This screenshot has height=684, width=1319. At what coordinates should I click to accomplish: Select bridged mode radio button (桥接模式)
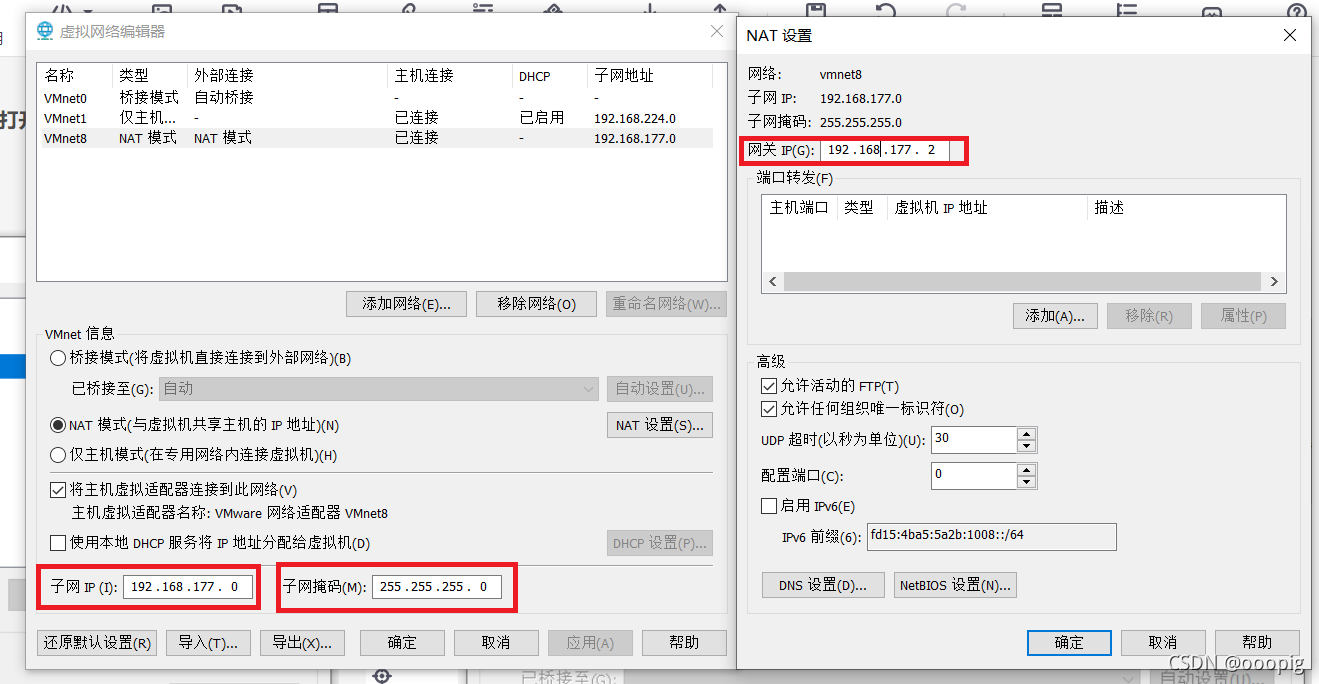58,358
